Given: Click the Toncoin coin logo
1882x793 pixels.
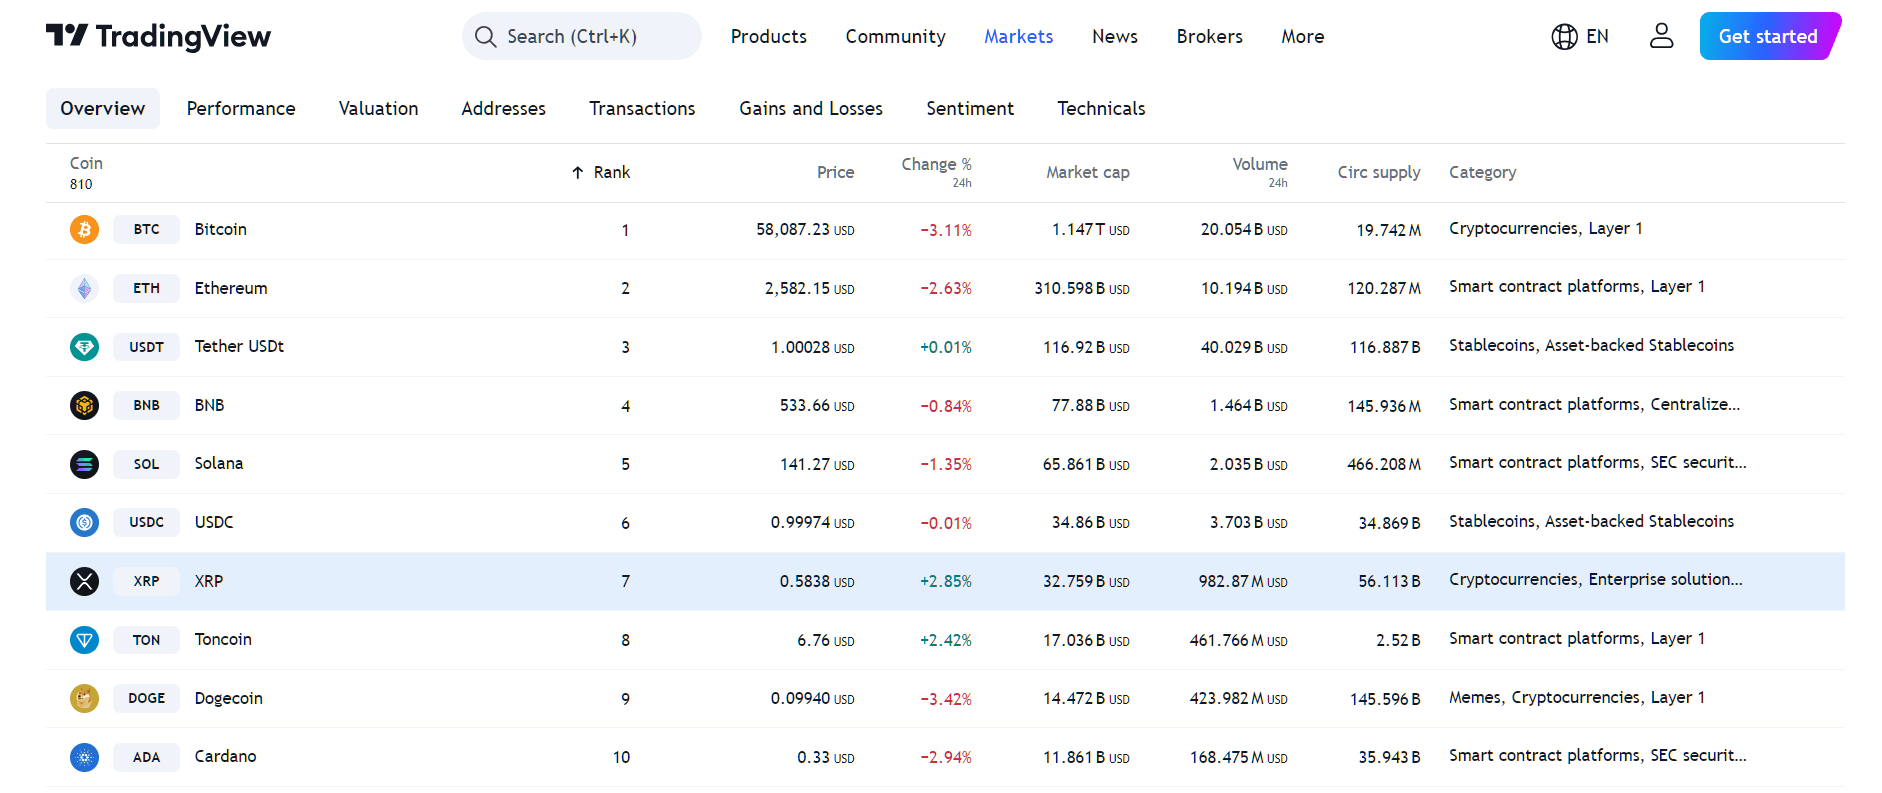Looking at the screenshot, I should pyautogui.click(x=84, y=640).
